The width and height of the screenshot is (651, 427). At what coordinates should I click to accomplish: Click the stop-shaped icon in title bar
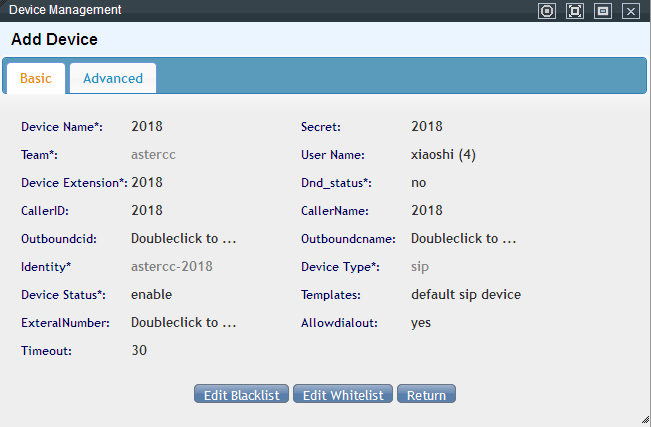(547, 11)
